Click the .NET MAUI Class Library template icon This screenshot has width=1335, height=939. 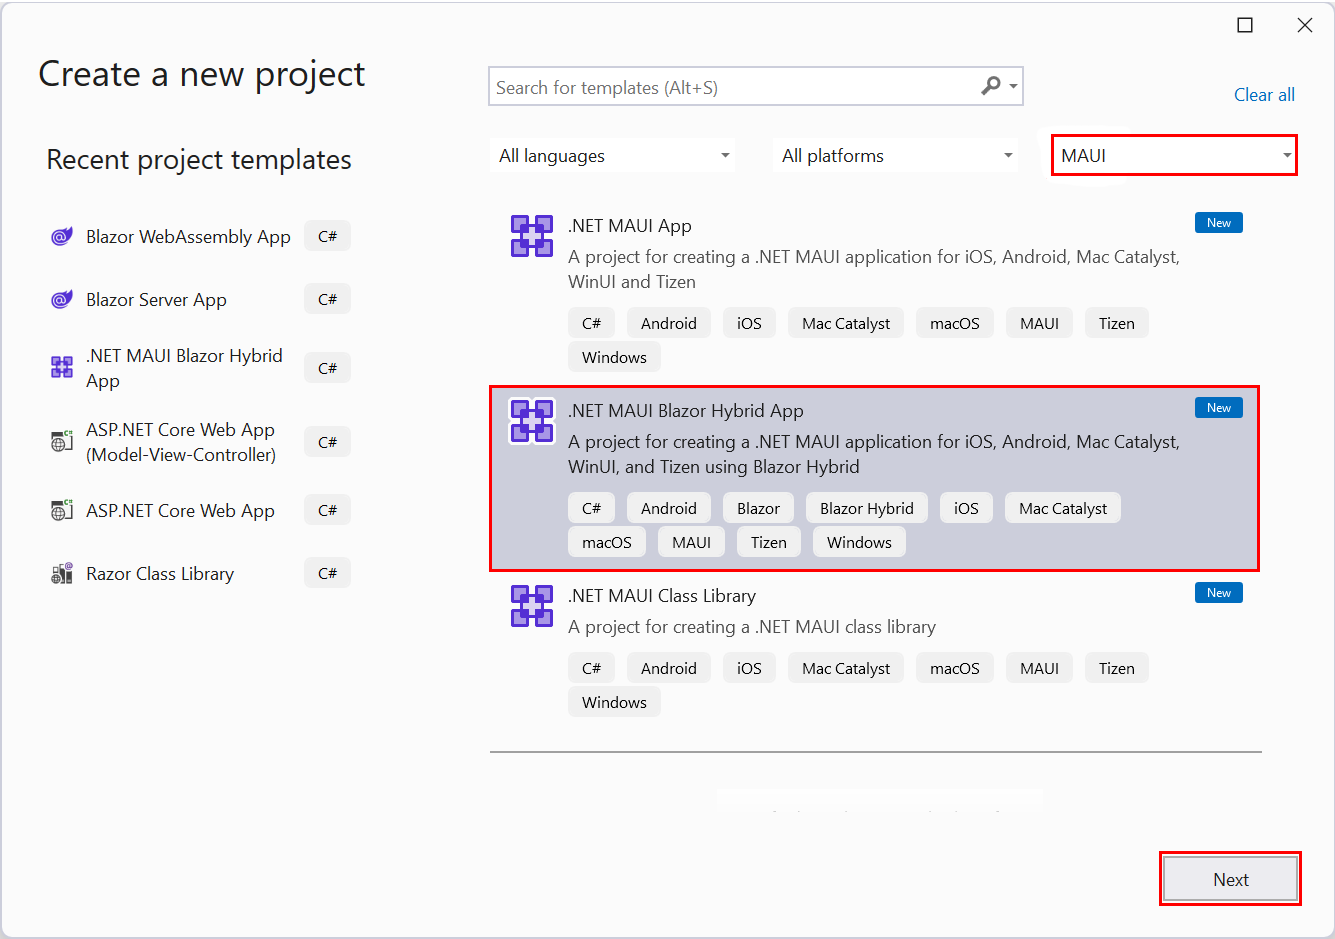pos(532,606)
